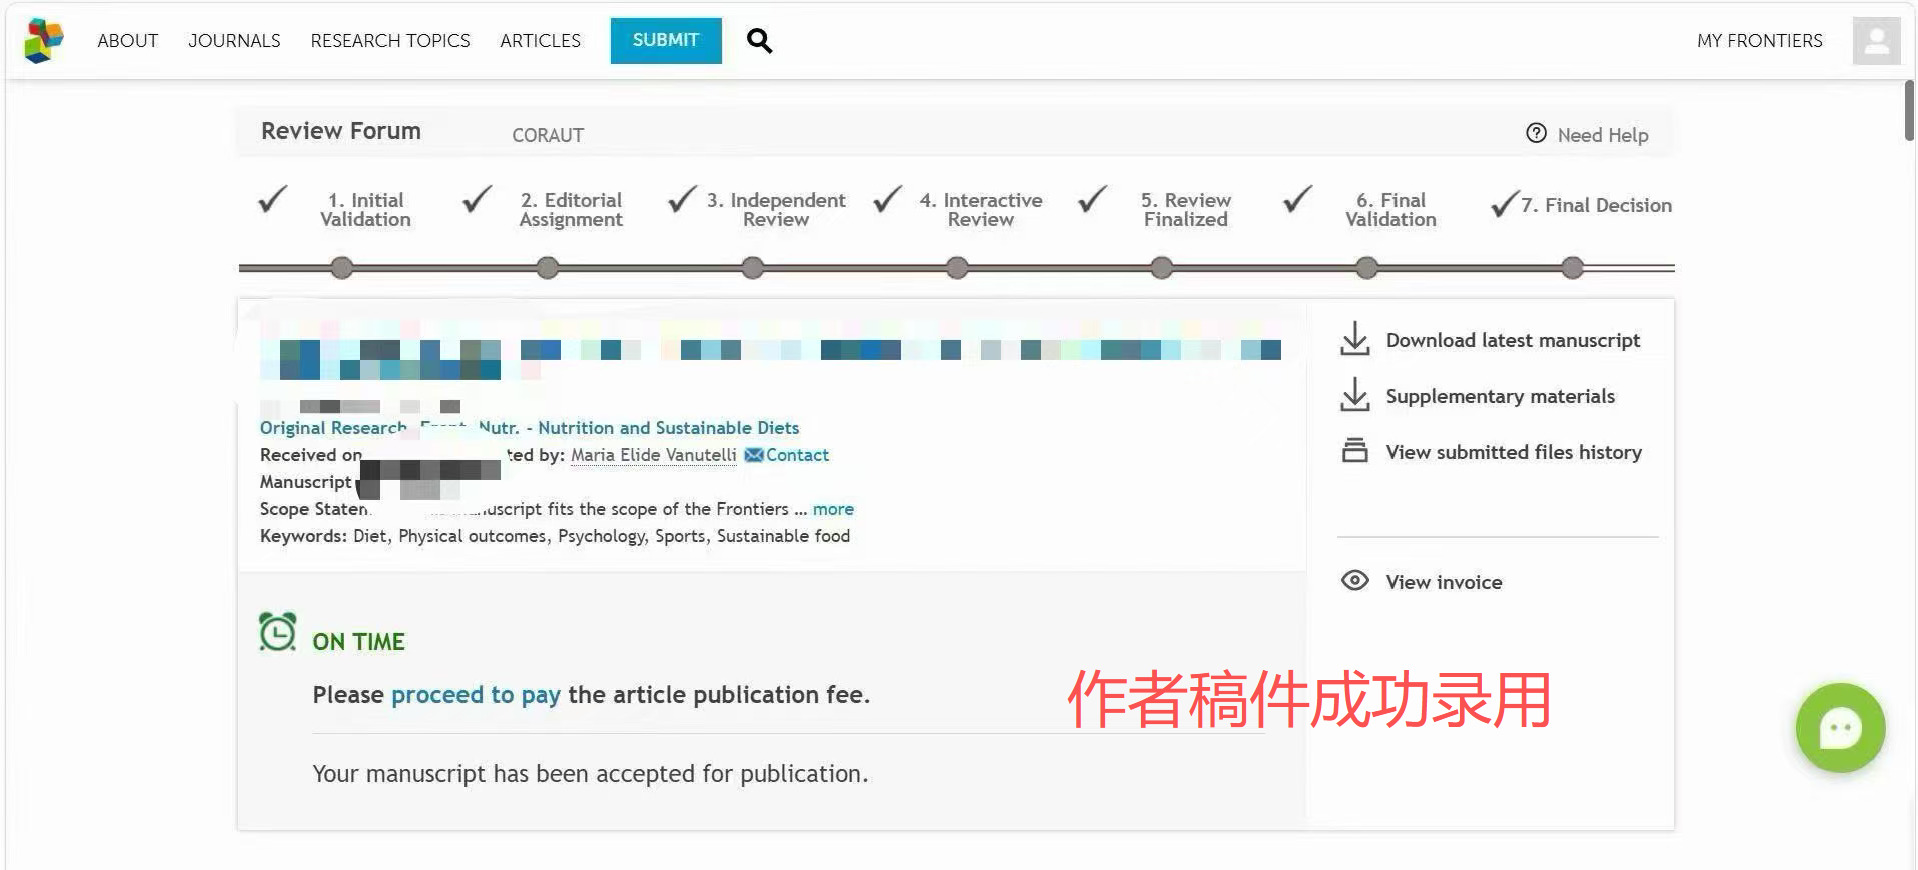Select Initial Validation timeline dot

pyautogui.click(x=342, y=268)
